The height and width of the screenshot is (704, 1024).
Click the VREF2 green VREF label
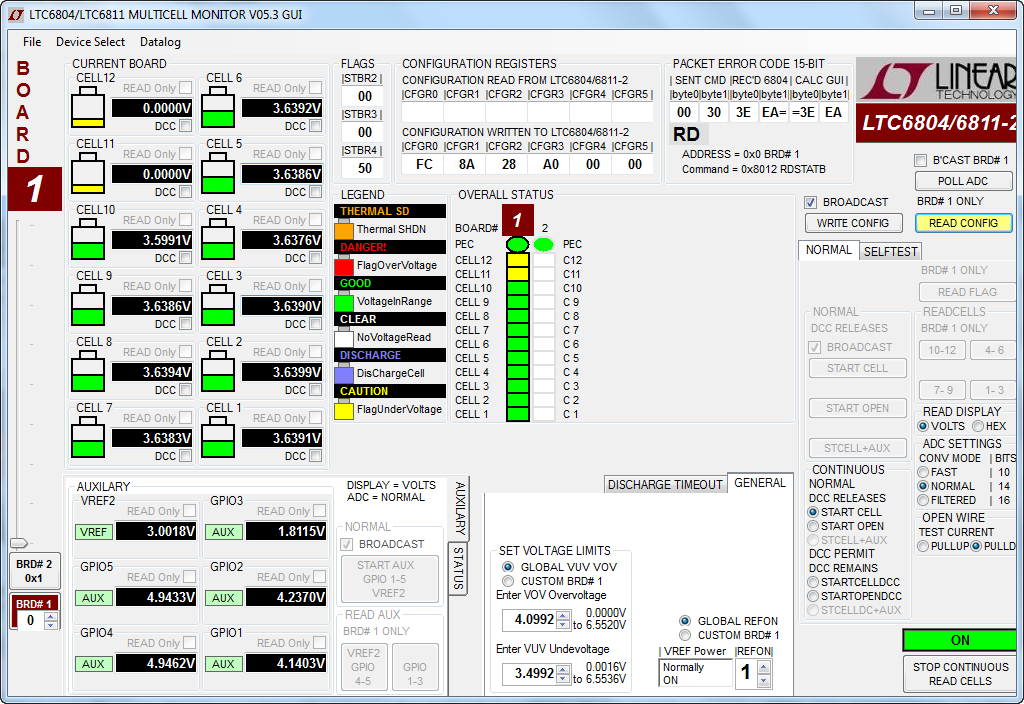pyautogui.click(x=93, y=532)
